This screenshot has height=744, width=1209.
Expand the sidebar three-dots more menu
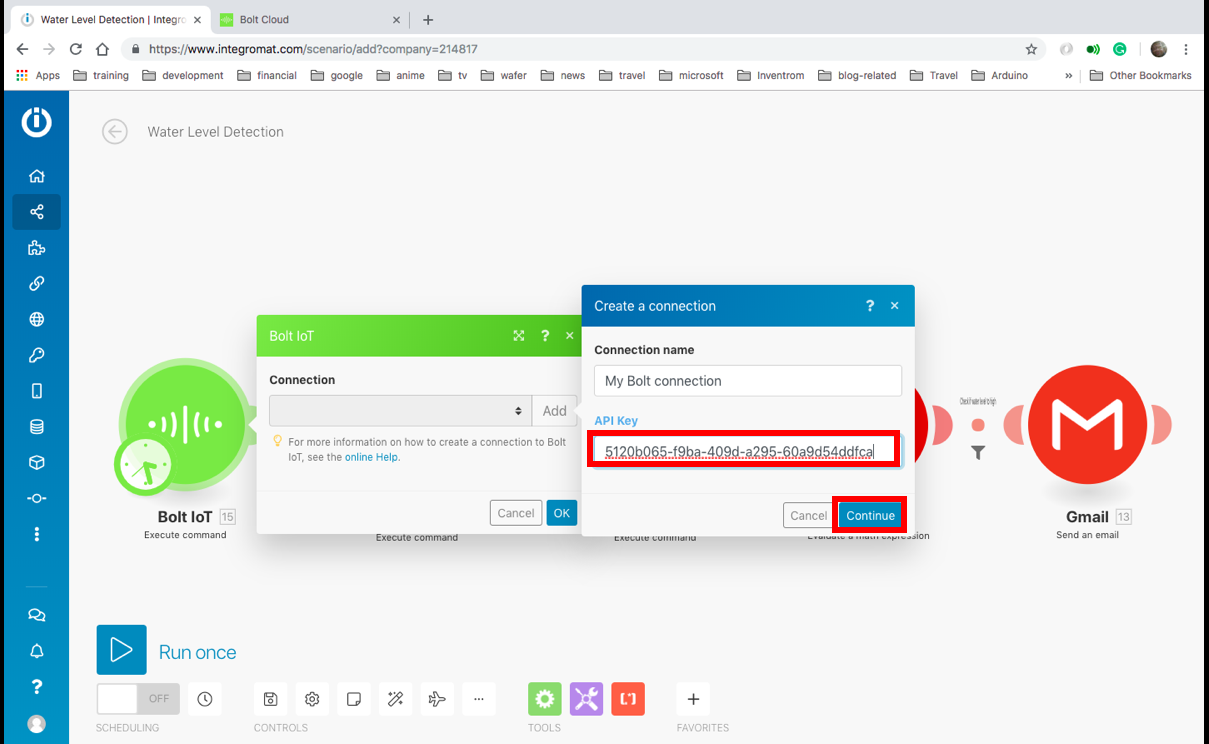[x=37, y=534]
